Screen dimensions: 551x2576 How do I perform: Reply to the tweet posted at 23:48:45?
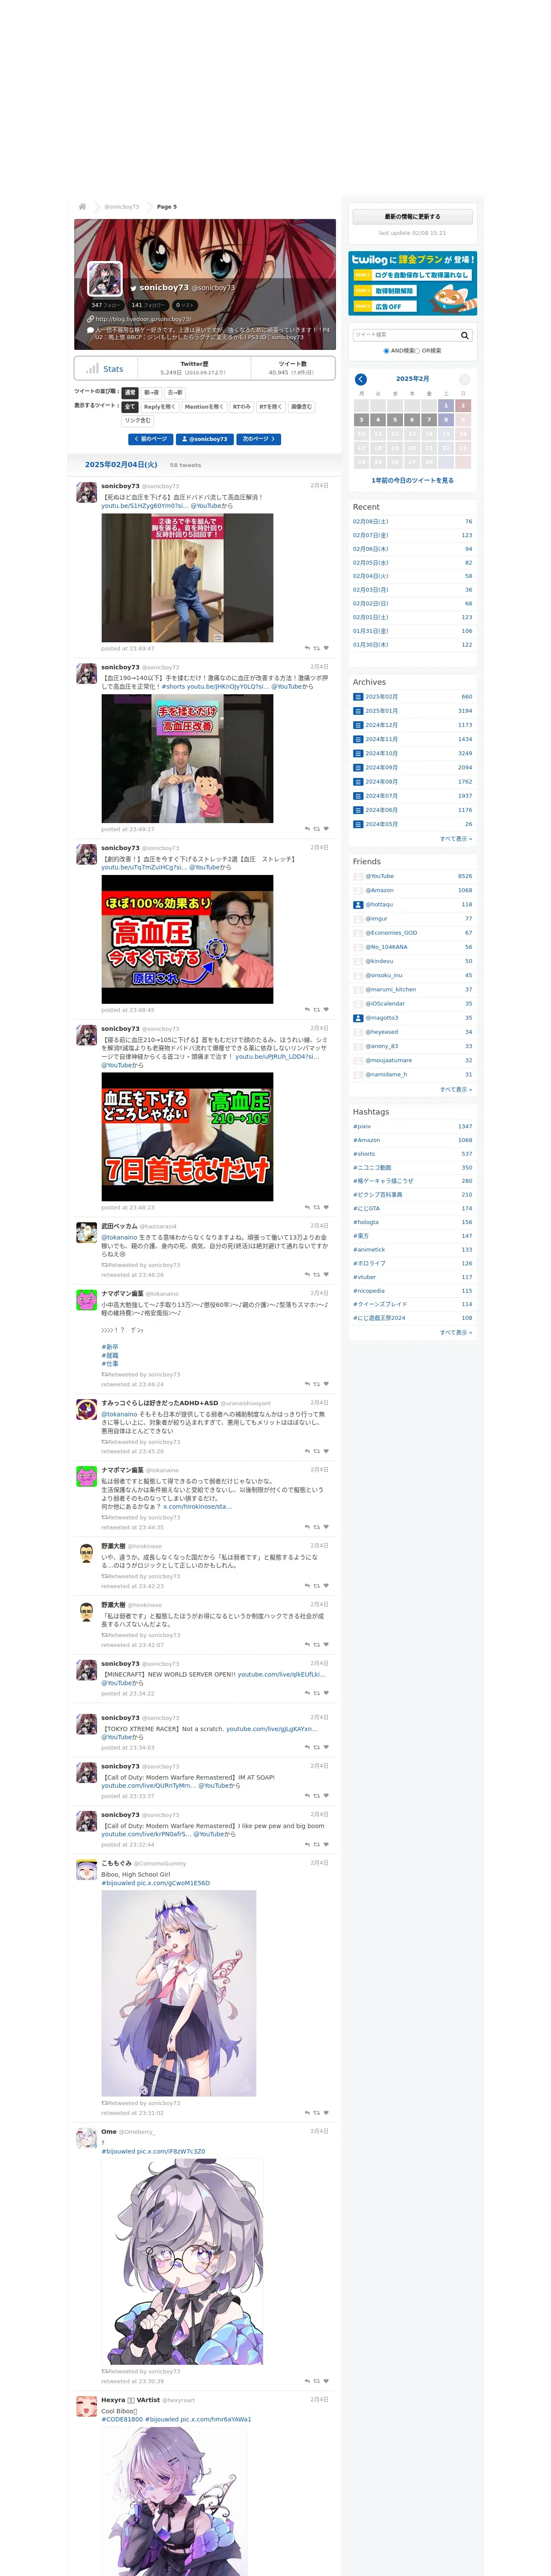(307, 1010)
